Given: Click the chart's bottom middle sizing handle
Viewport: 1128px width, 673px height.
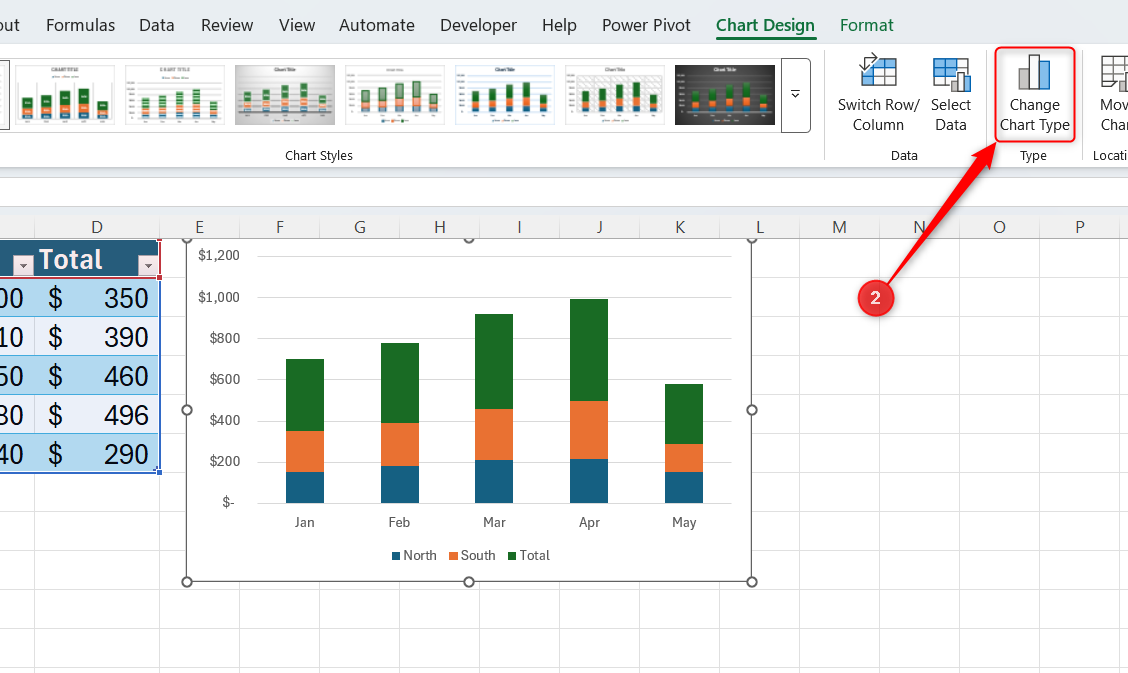Looking at the screenshot, I should tap(469, 582).
